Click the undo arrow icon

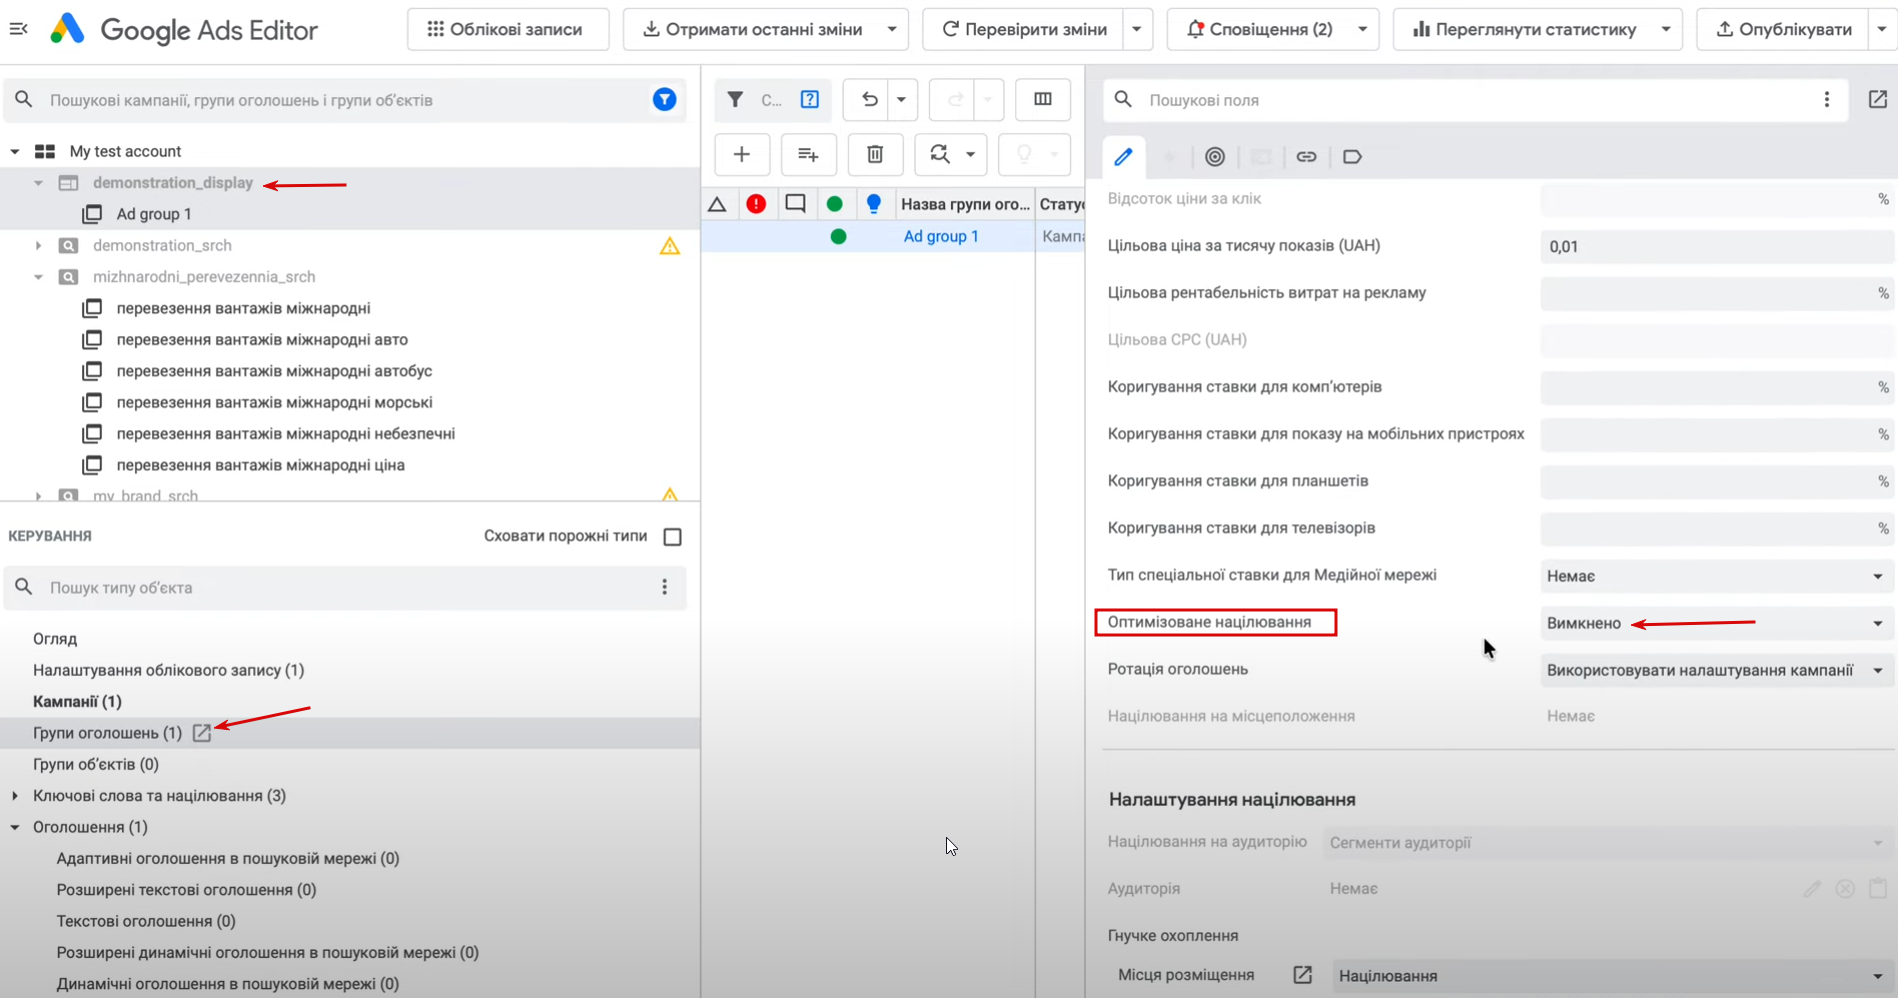(x=869, y=99)
